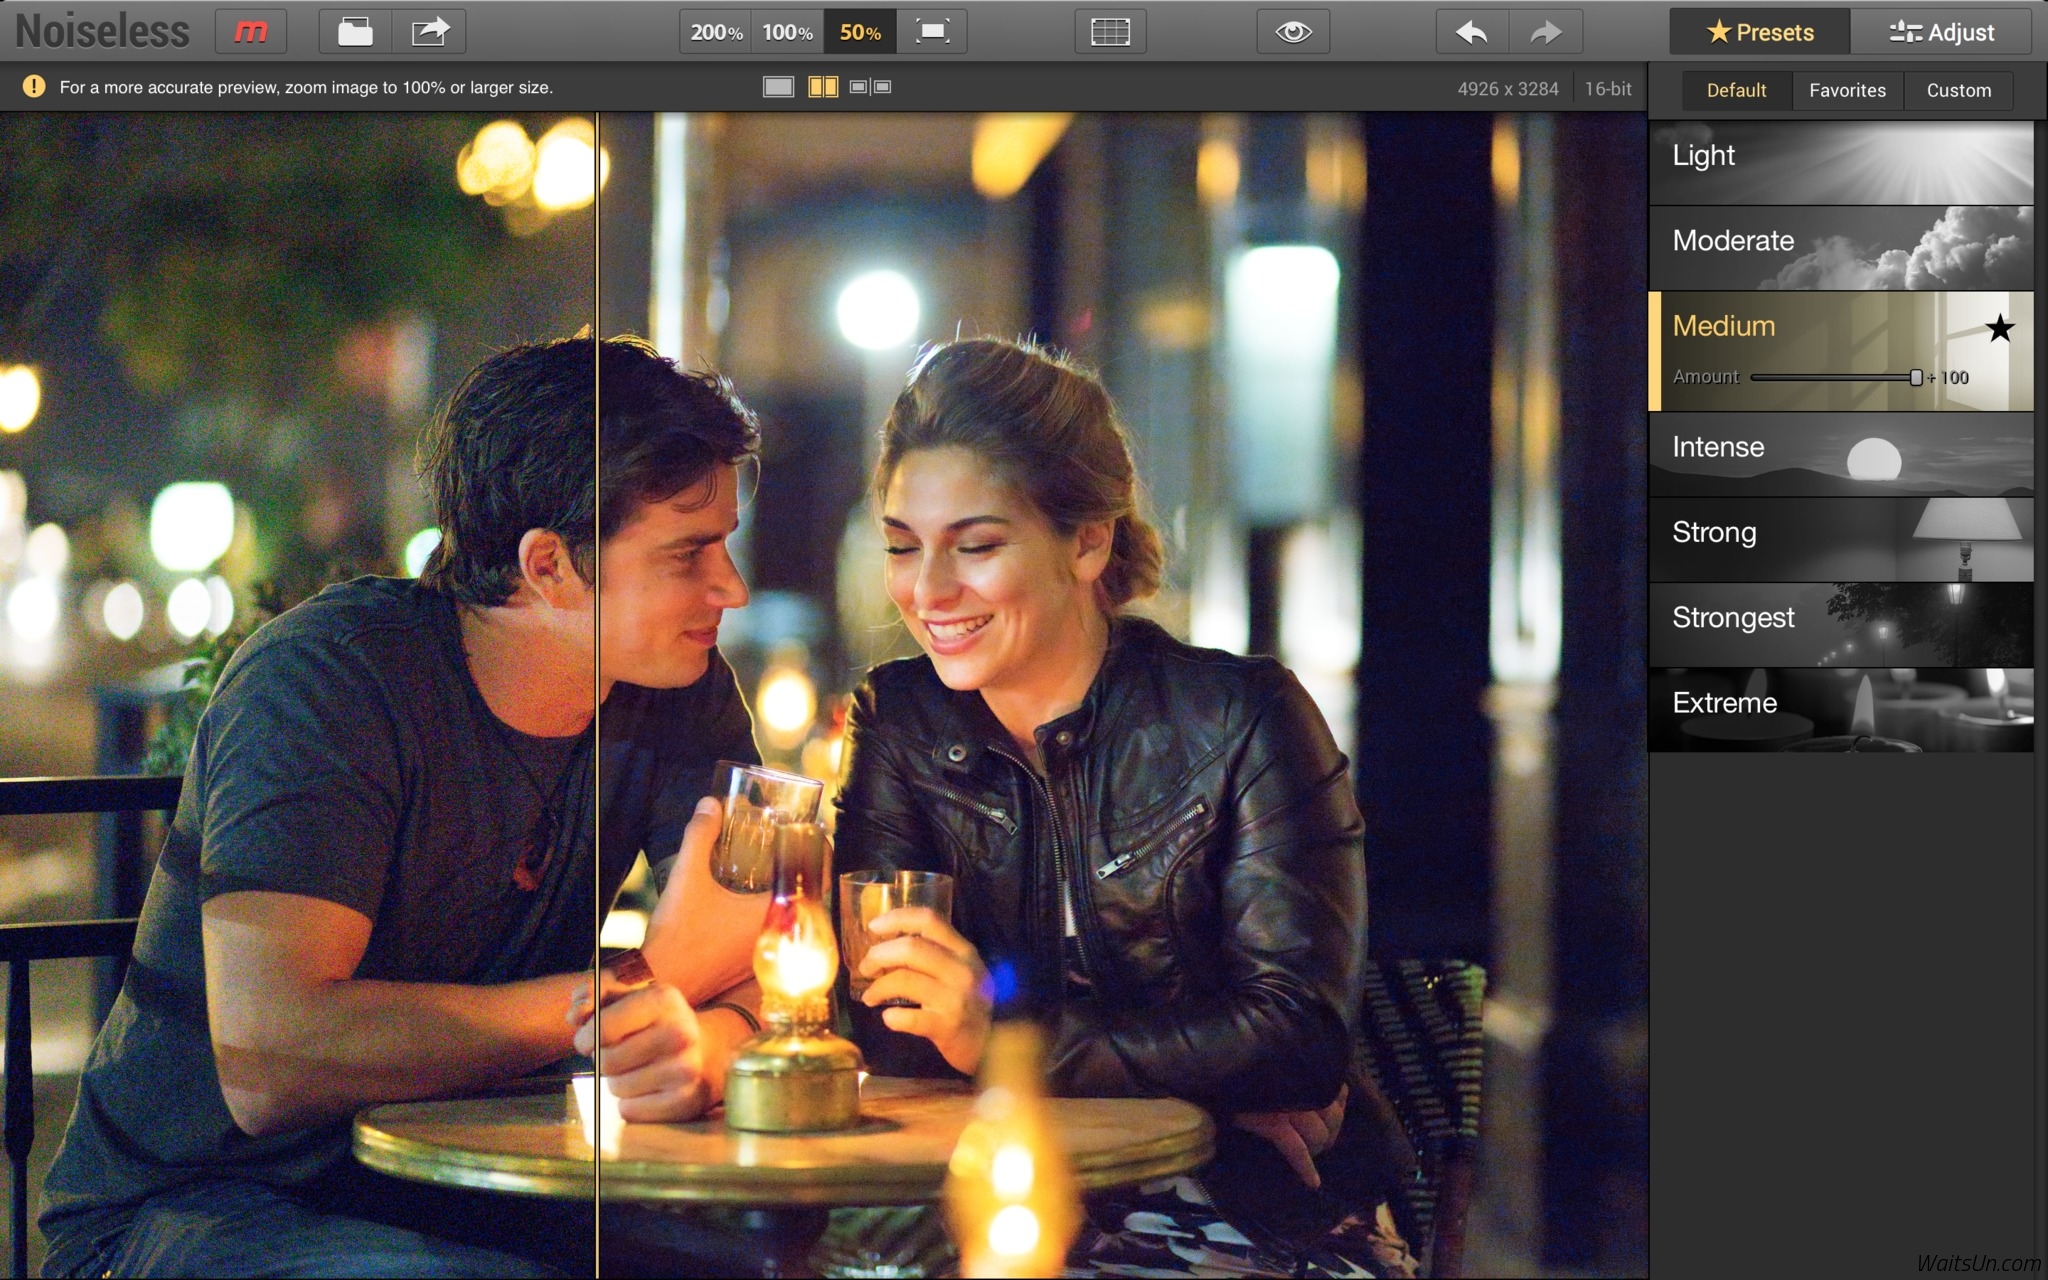Screen dimensions: 2048x1280
Task: Toggle the eye preview compare button
Action: (x=1292, y=32)
